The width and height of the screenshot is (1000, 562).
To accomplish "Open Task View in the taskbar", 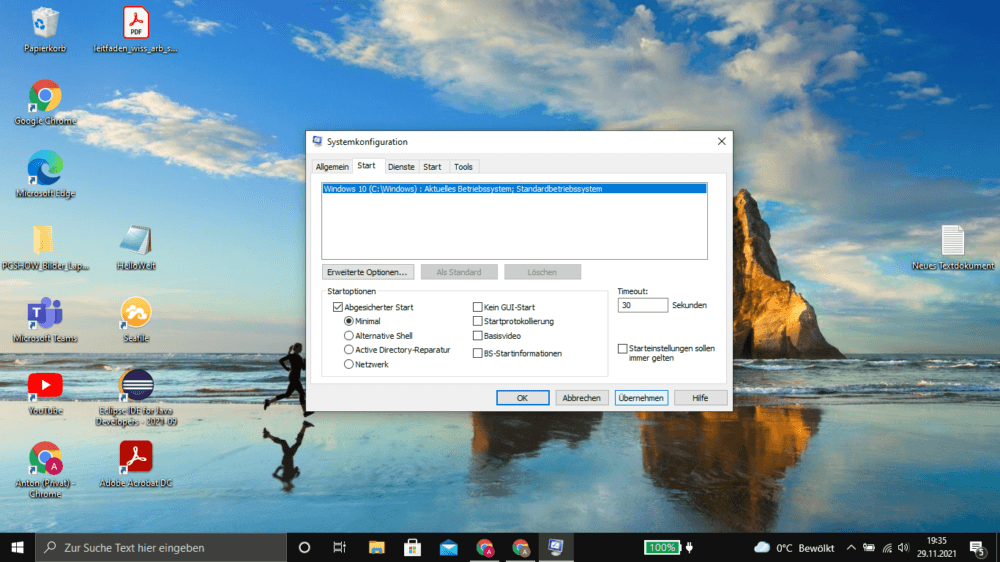I will (x=339, y=547).
